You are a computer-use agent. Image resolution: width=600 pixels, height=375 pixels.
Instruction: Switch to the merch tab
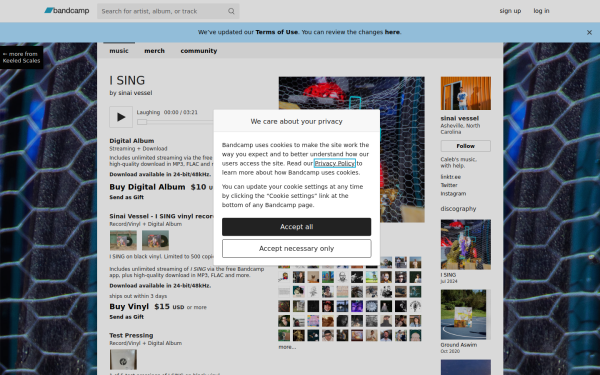tap(155, 51)
